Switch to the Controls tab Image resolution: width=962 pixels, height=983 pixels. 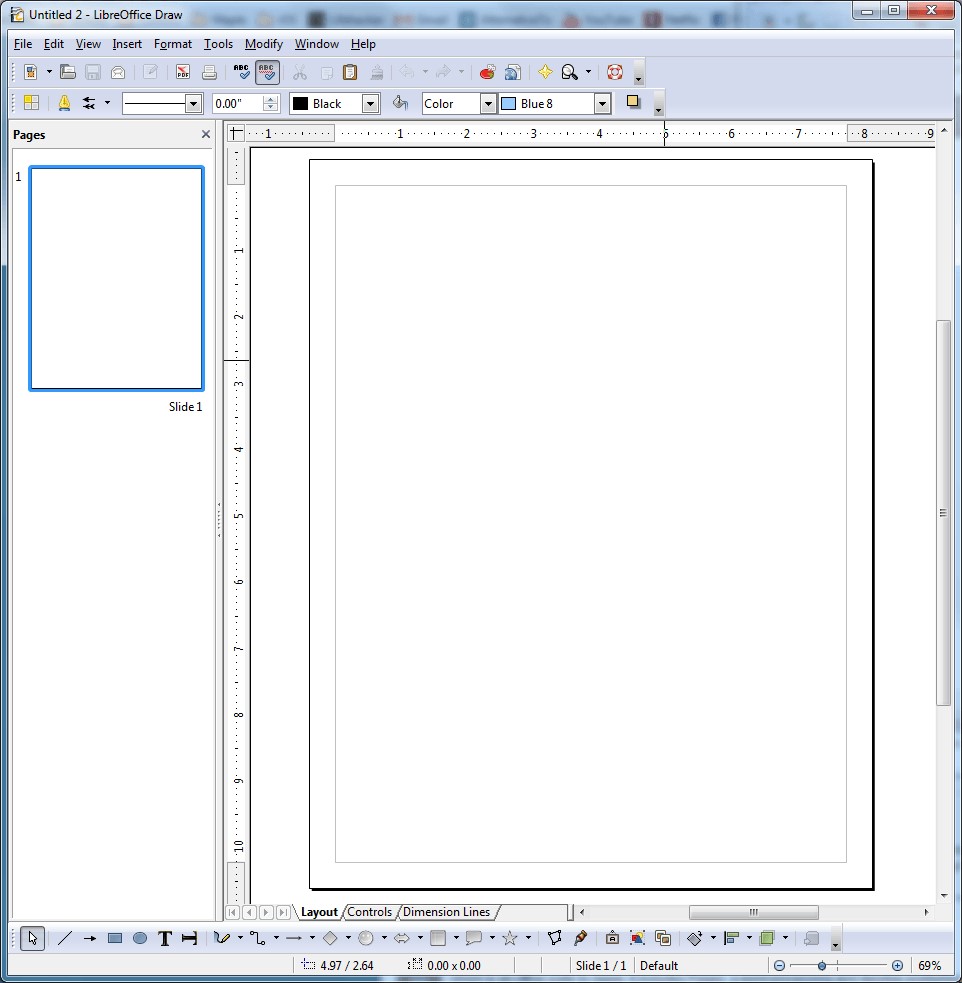[x=370, y=912]
